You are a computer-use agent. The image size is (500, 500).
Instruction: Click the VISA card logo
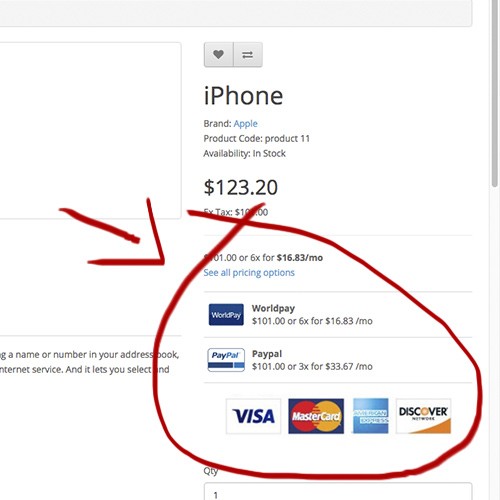tap(254, 416)
